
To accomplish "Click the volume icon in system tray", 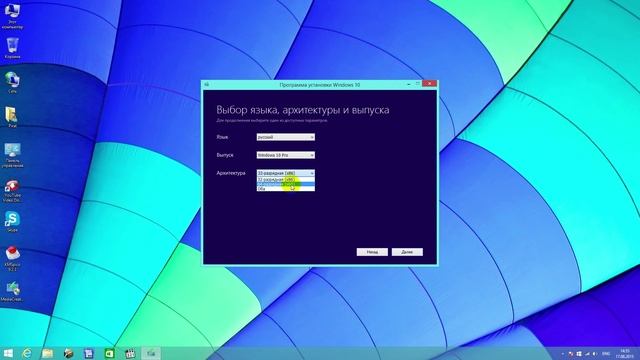I will (595, 354).
